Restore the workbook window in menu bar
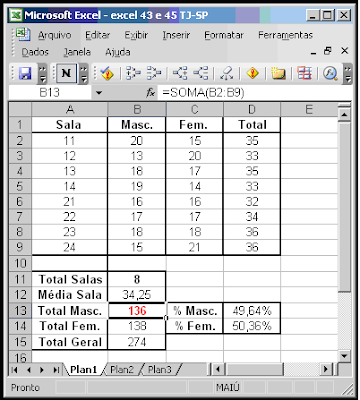 (x=328, y=51)
